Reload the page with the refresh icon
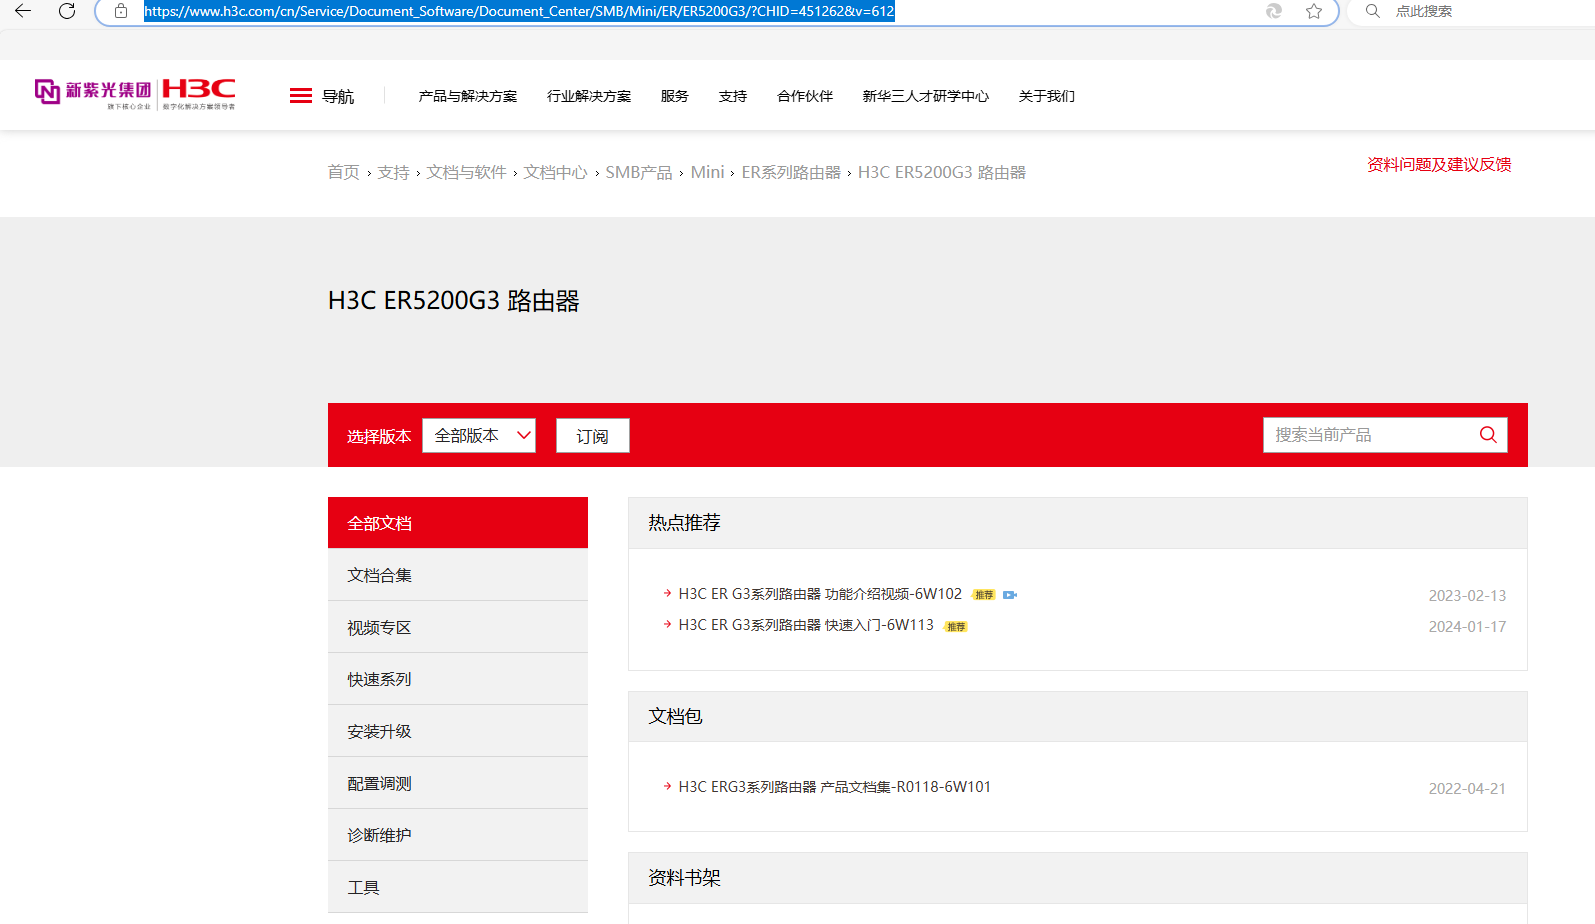 pyautogui.click(x=67, y=11)
